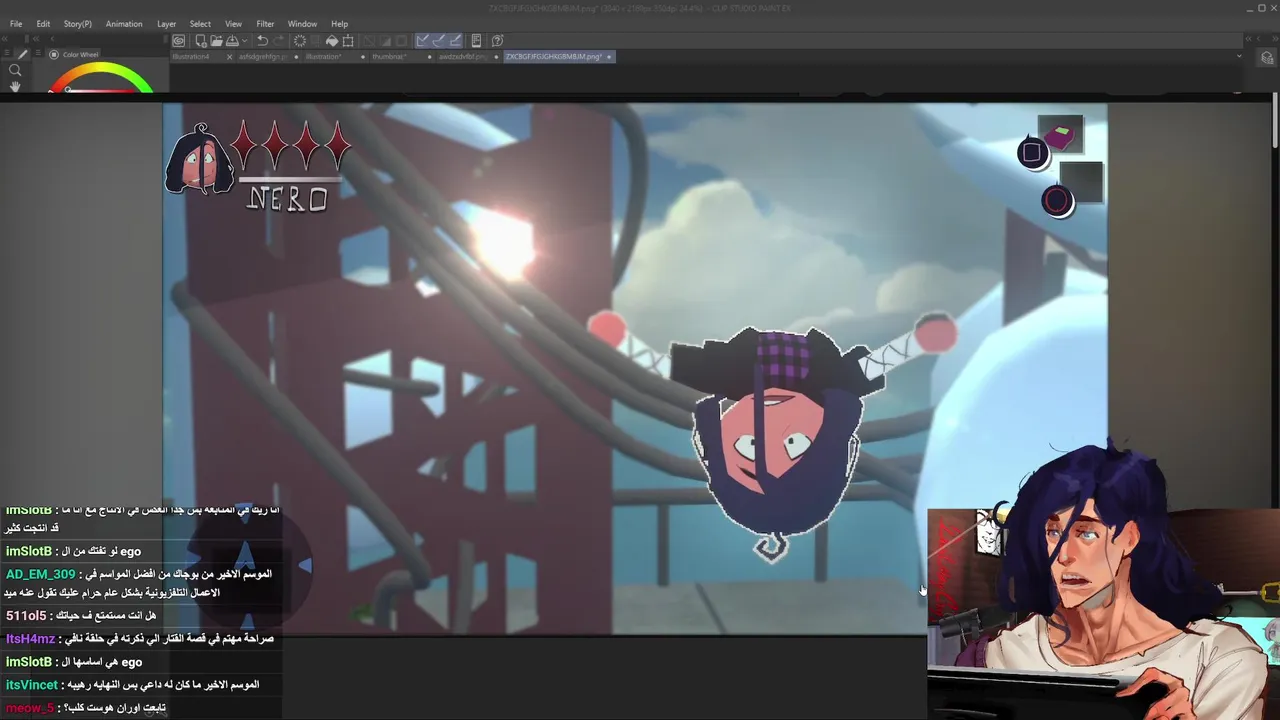Click the red circle button prompt on canvas

click(x=1057, y=201)
